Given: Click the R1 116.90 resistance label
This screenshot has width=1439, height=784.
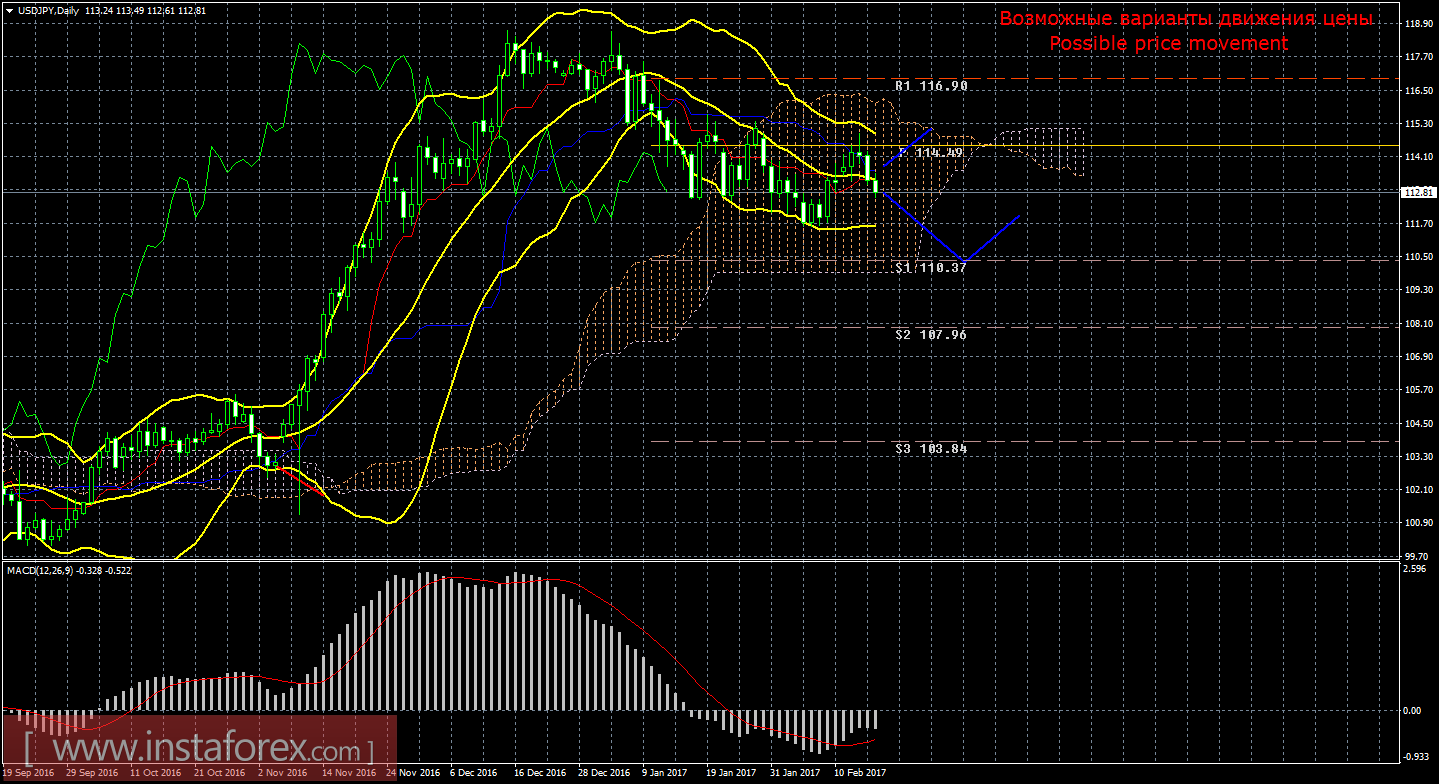Looking at the screenshot, I should tap(931, 87).
